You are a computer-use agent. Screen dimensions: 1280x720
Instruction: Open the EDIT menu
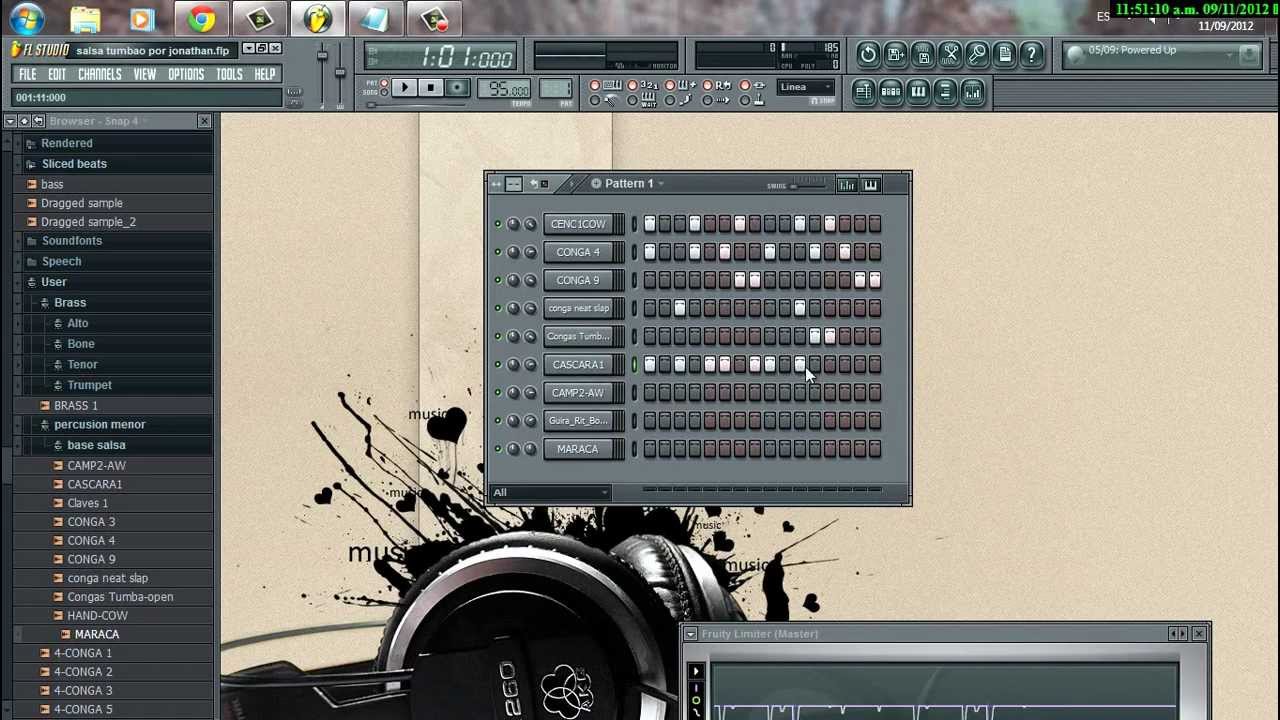[x=57, y=74]
